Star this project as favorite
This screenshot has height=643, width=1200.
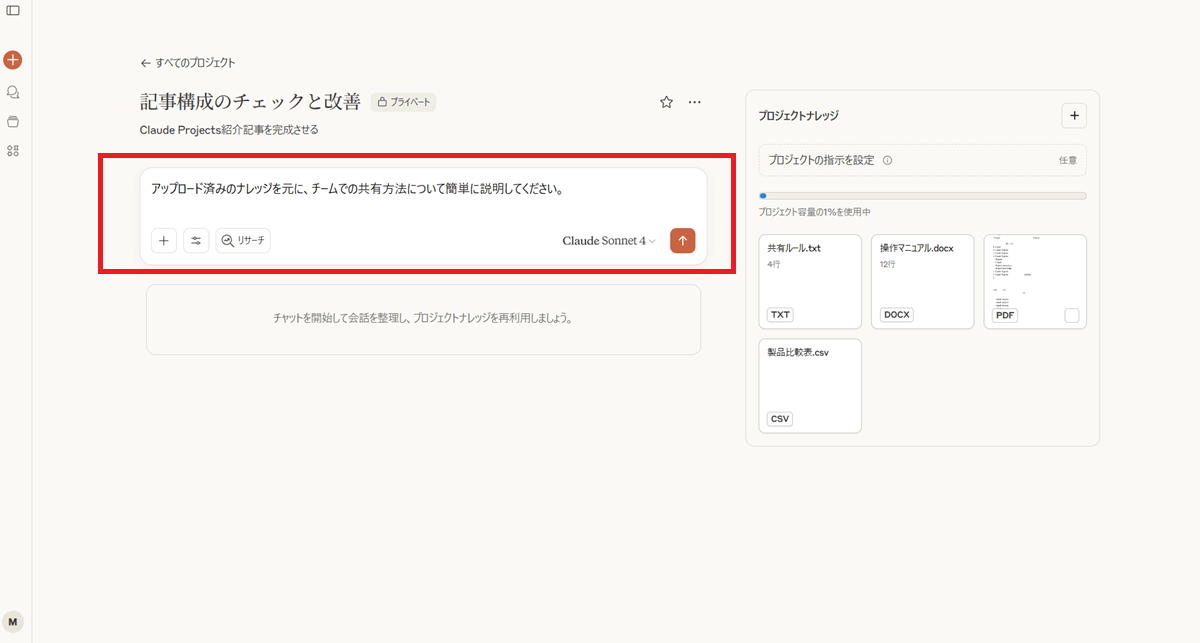667,102
